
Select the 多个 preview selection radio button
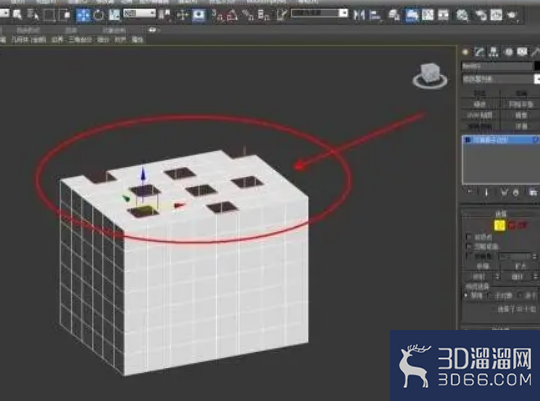pos(519,296)
